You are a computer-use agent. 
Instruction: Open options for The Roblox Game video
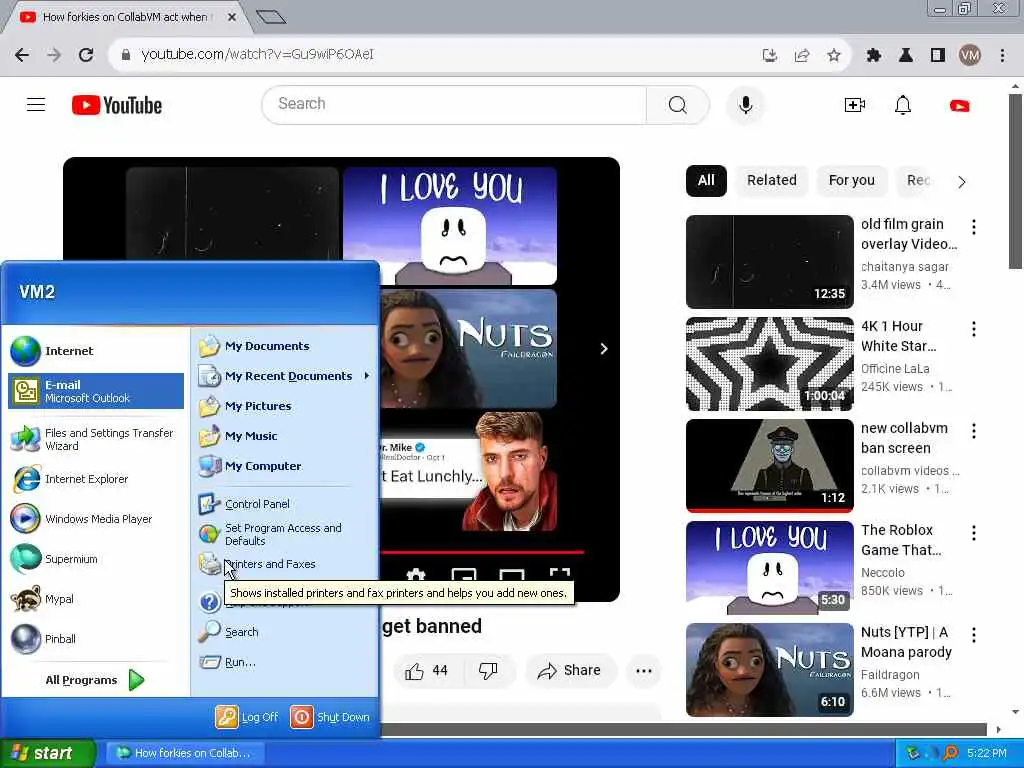point(974,533)
